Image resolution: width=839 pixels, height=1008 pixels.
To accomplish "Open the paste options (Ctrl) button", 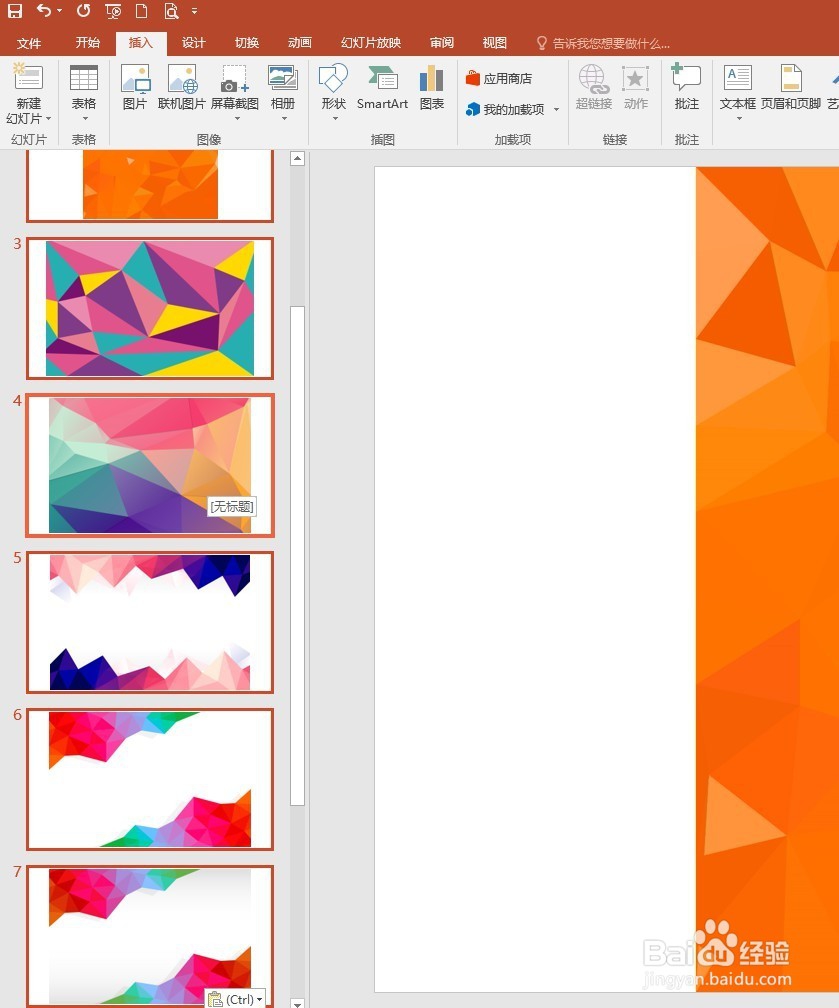I will (235, 999).
